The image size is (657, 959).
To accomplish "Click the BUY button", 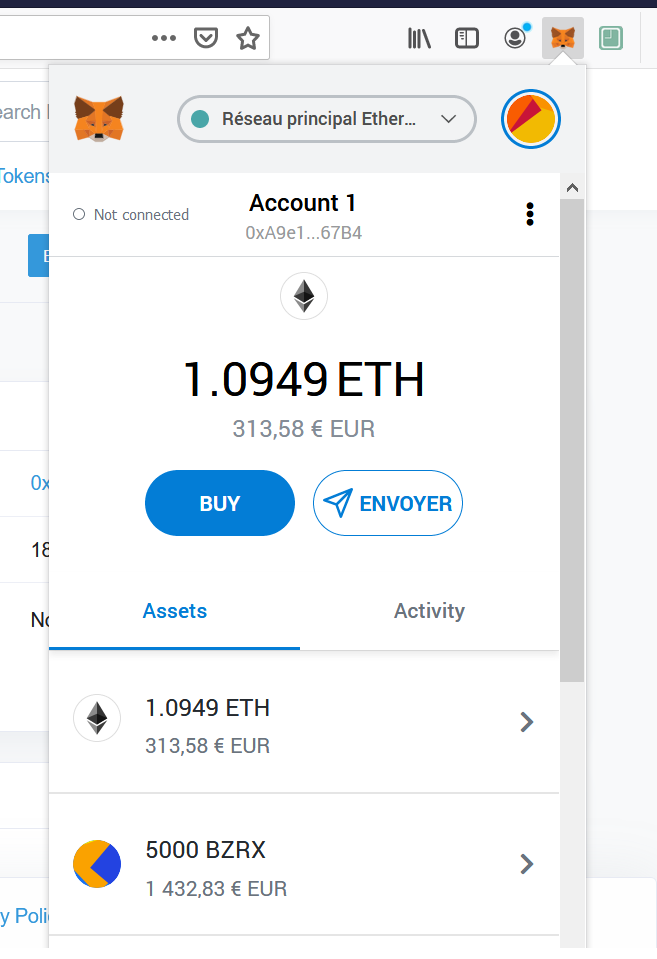I will pos(220,503).
